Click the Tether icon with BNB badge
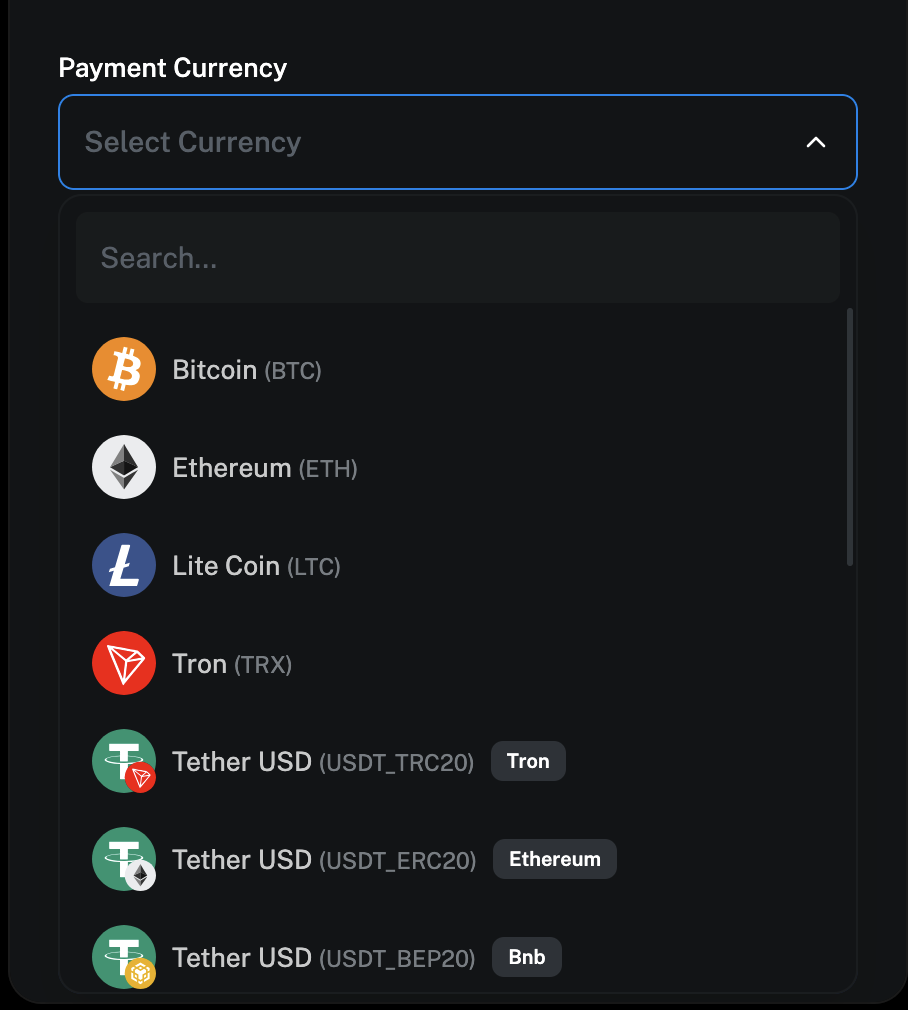908x1010 pixels. click(x=124, y=957)
